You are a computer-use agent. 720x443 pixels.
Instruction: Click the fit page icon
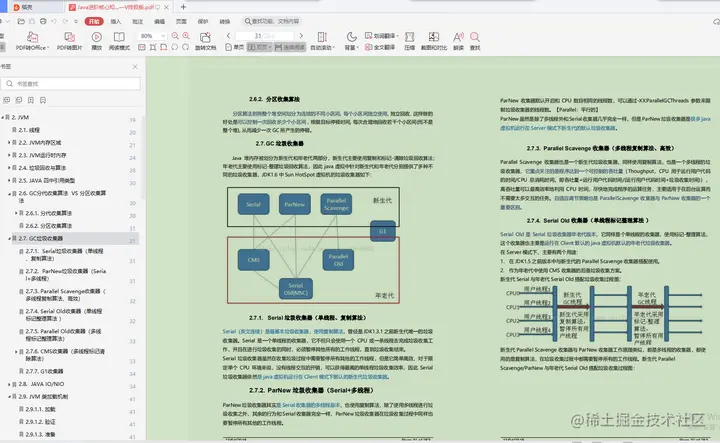pyautogui.click(x=153, y=47)
